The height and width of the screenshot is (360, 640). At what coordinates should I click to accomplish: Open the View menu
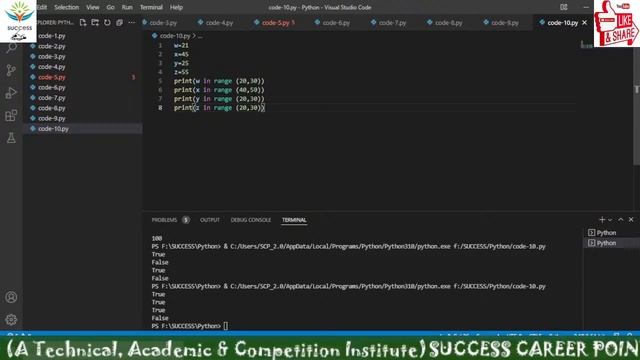[93, 7]
